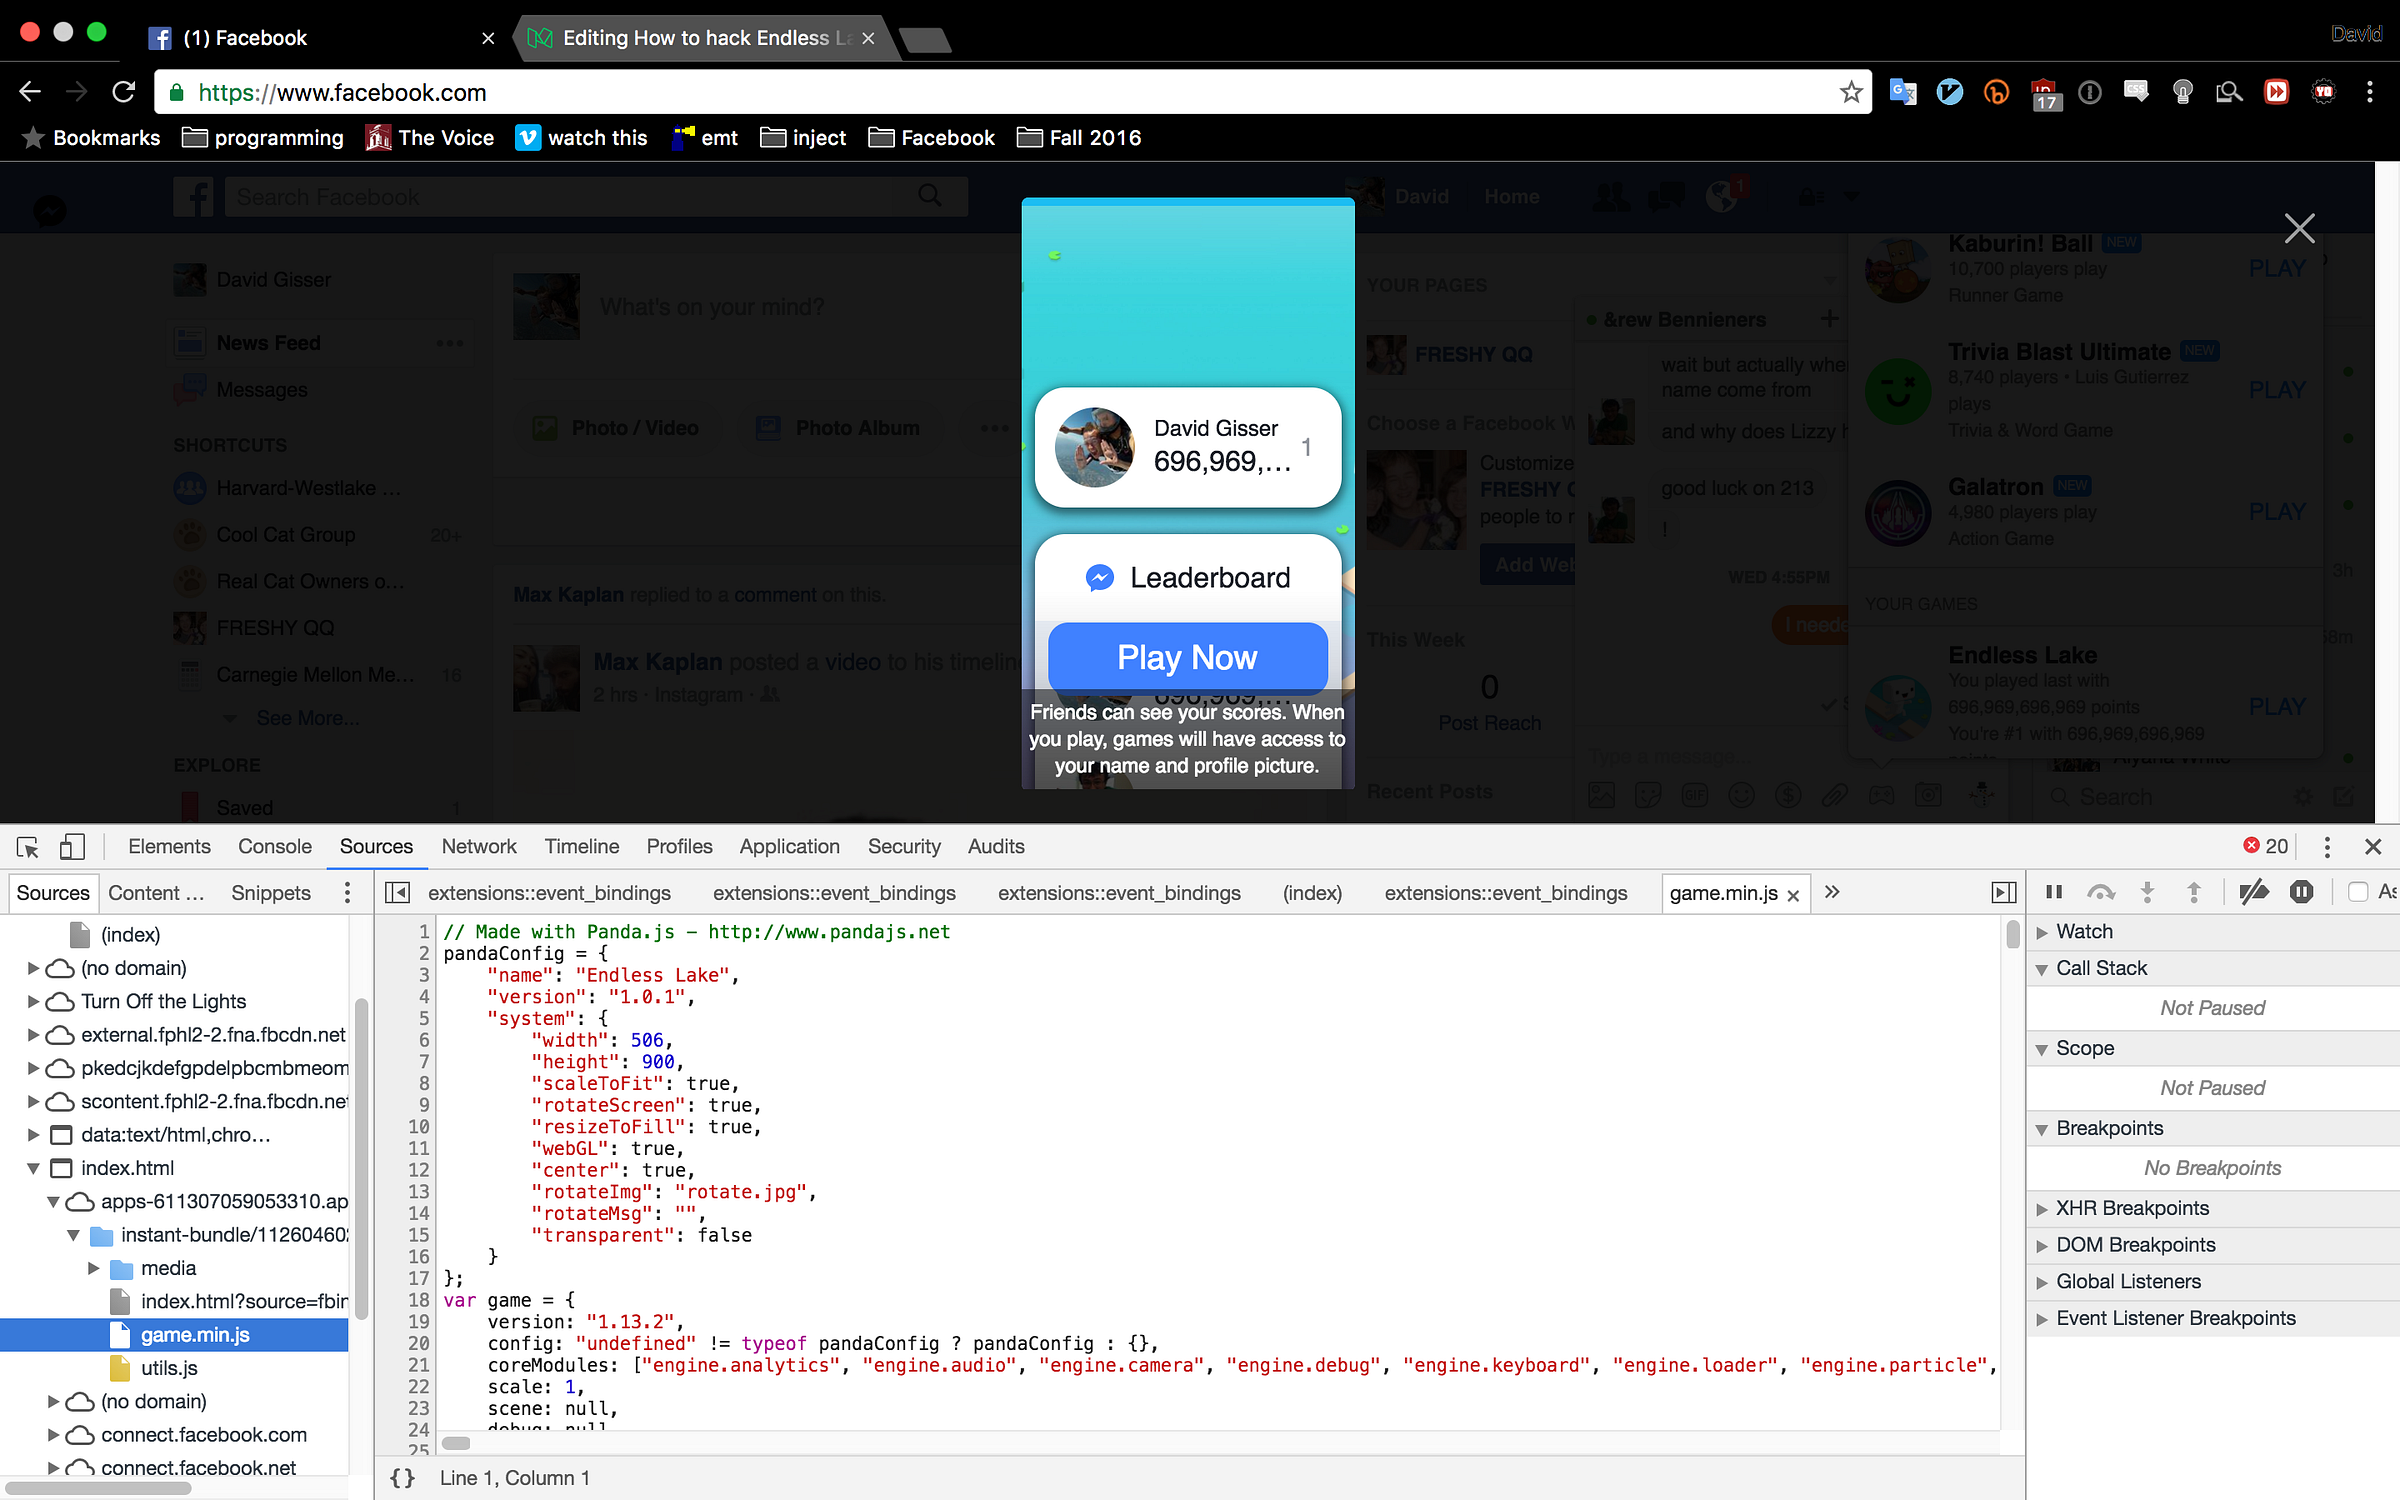Open the Snippets navigator tab

270,893
